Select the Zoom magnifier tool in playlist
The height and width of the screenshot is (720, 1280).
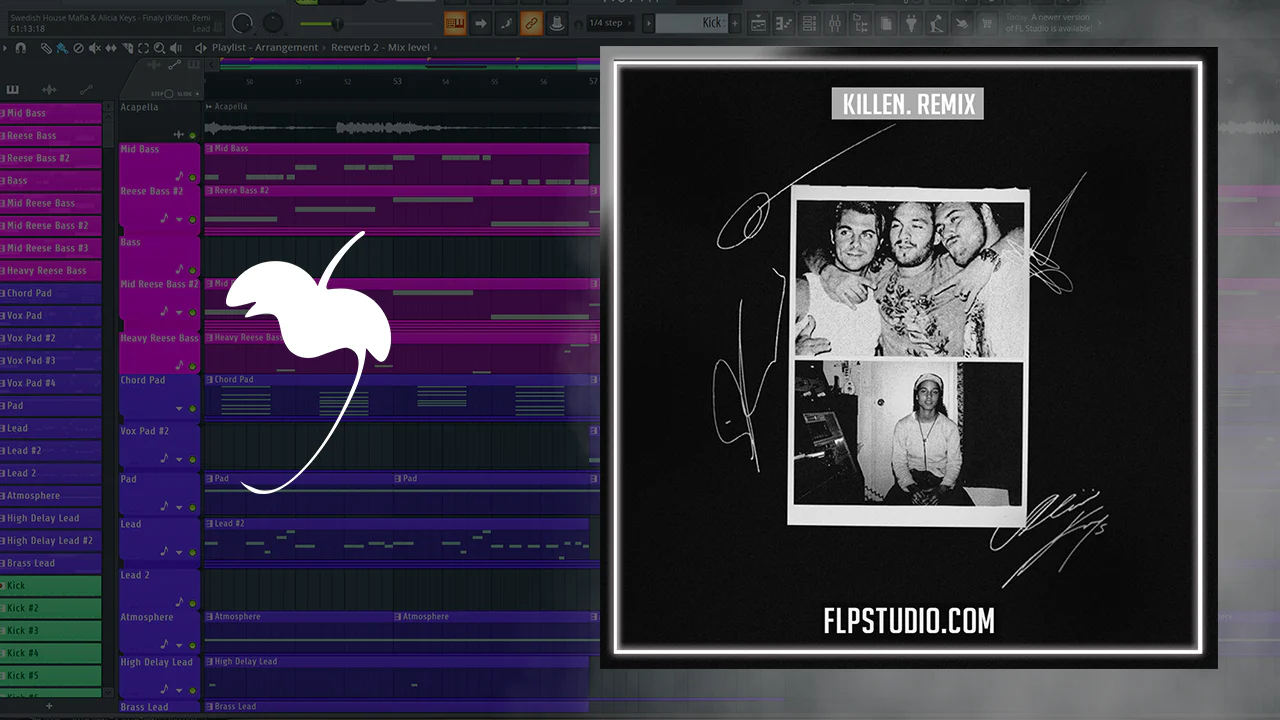click(x=159, y=48)
